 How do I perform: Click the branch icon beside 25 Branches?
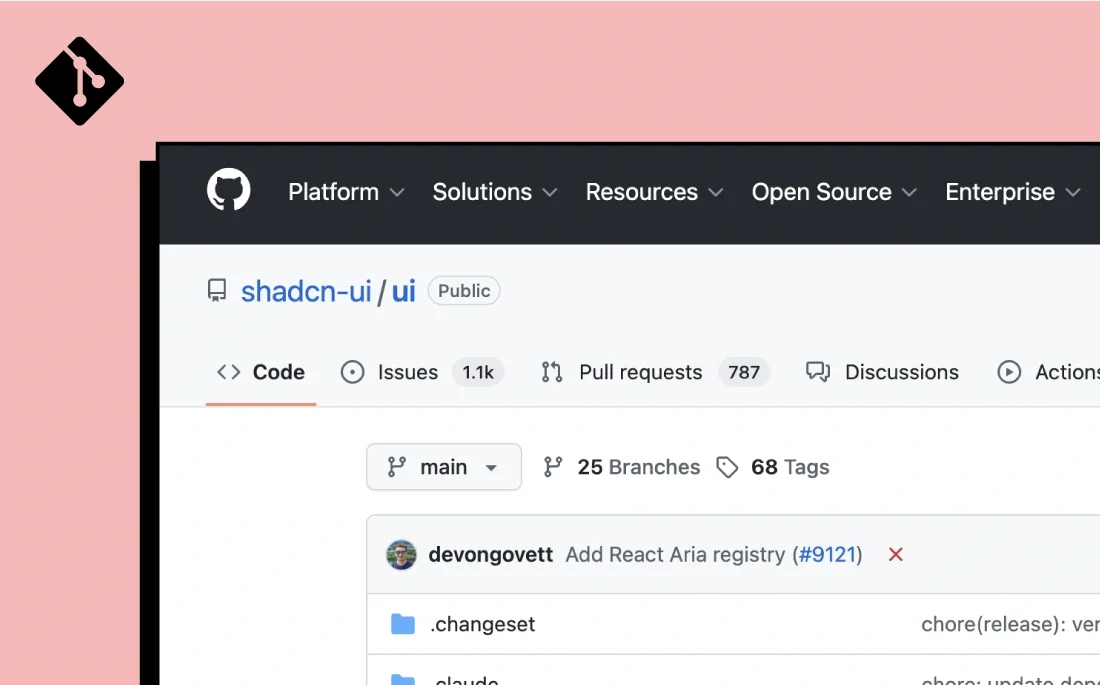(x=553, y=467)
